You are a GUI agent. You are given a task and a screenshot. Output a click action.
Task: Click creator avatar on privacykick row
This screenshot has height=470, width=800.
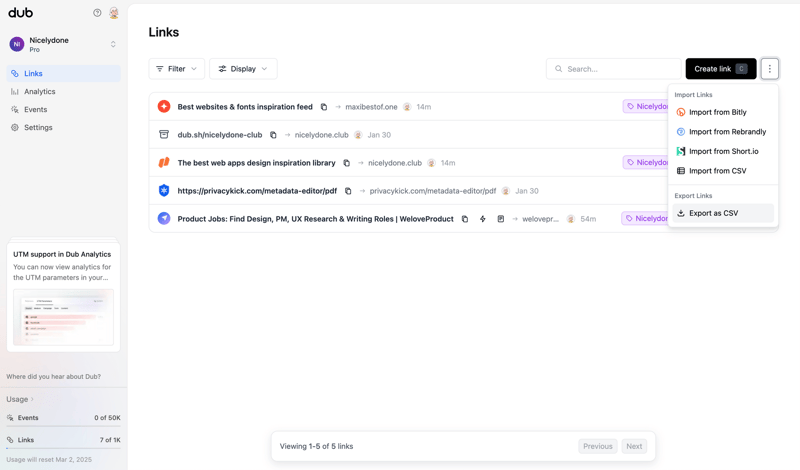tap(506, 191)
